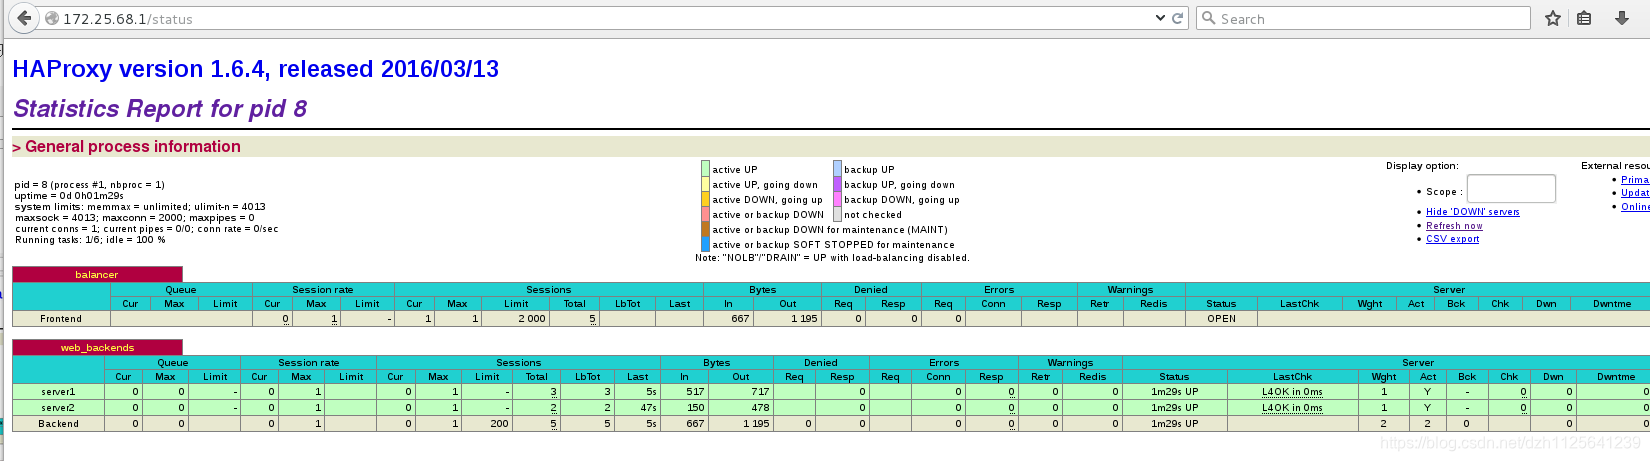Click the Frontend Bytes Out value 1 195
1650x461 pixels.
804,319
